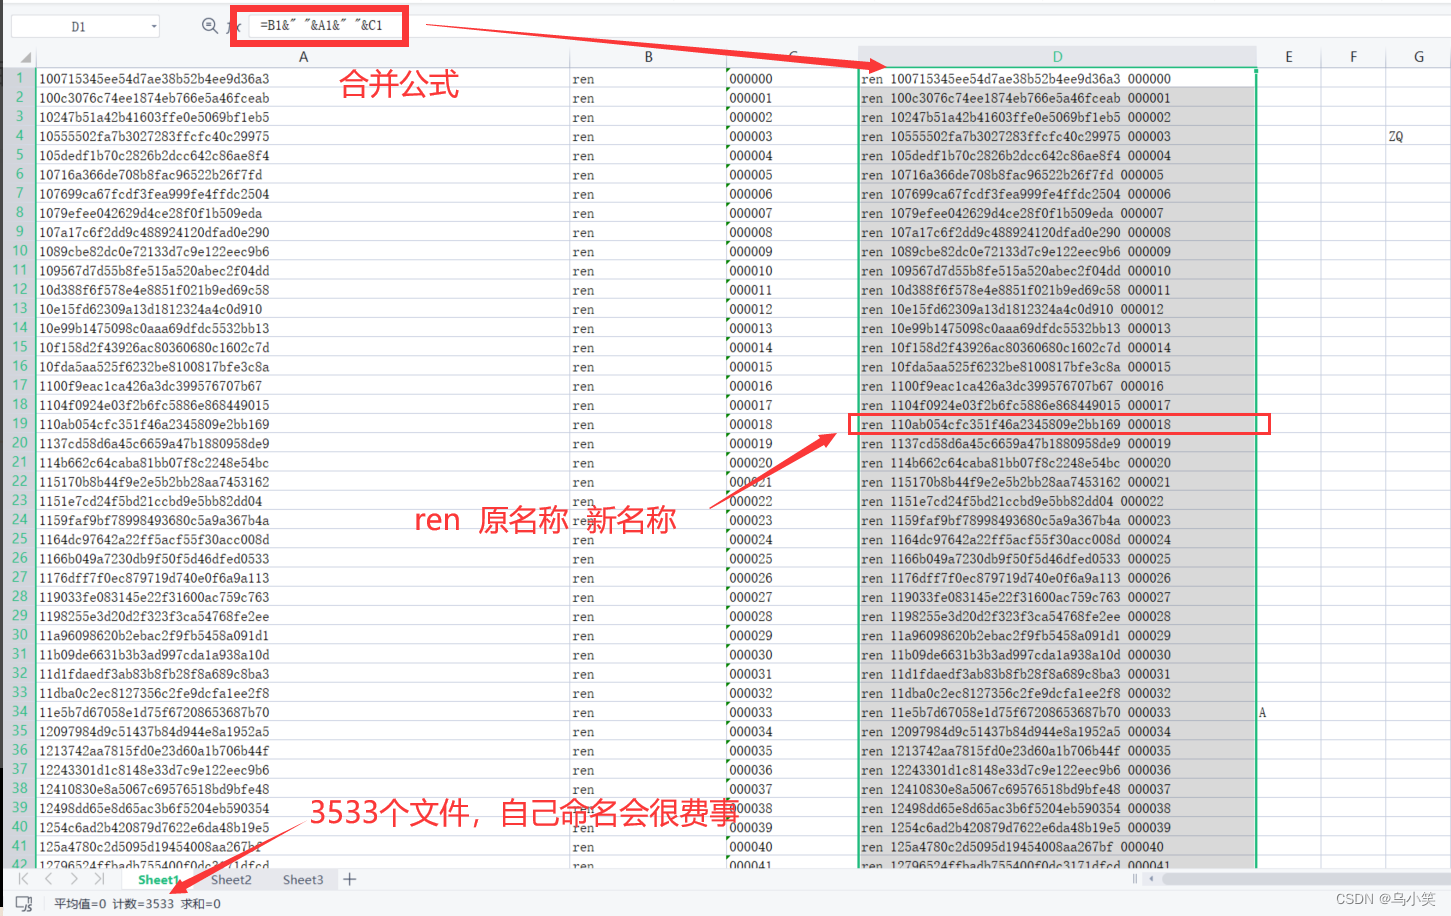Click the 'ren' cell in row 8
Image resolution: width=1451 pixels, height=916 pixels.
tap(648, 213)
